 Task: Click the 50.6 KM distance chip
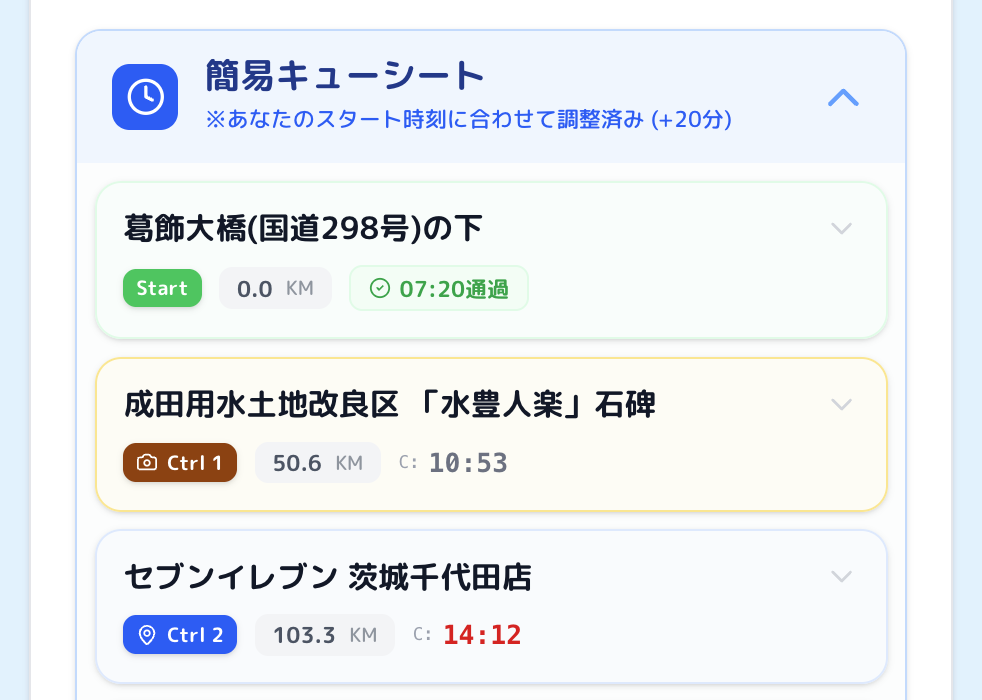click(317, 463)
